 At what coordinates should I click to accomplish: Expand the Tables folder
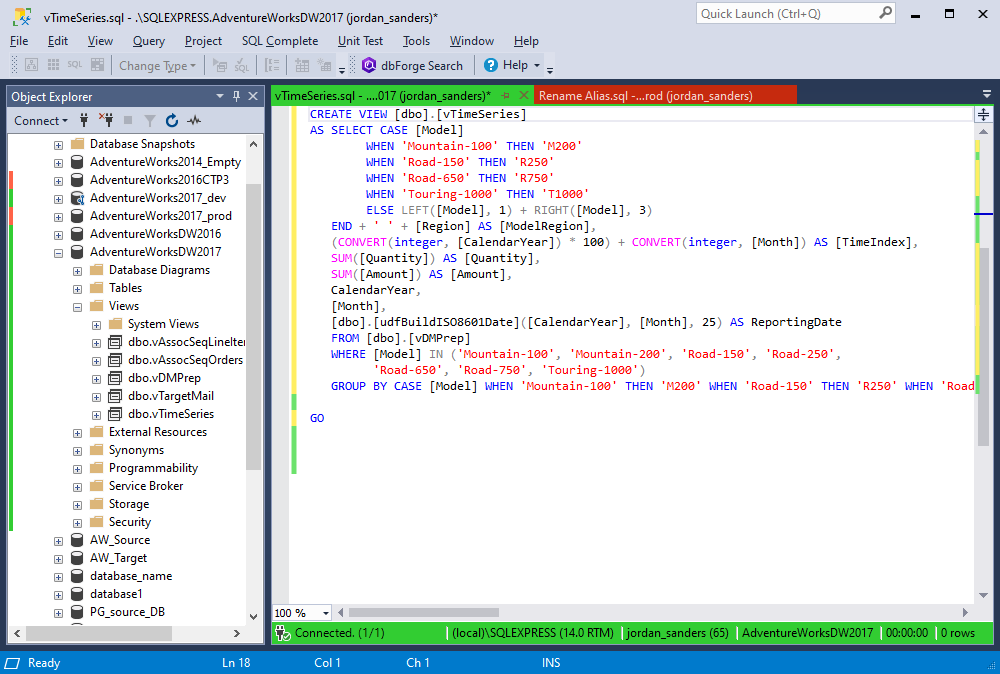[x=77, y=289]
